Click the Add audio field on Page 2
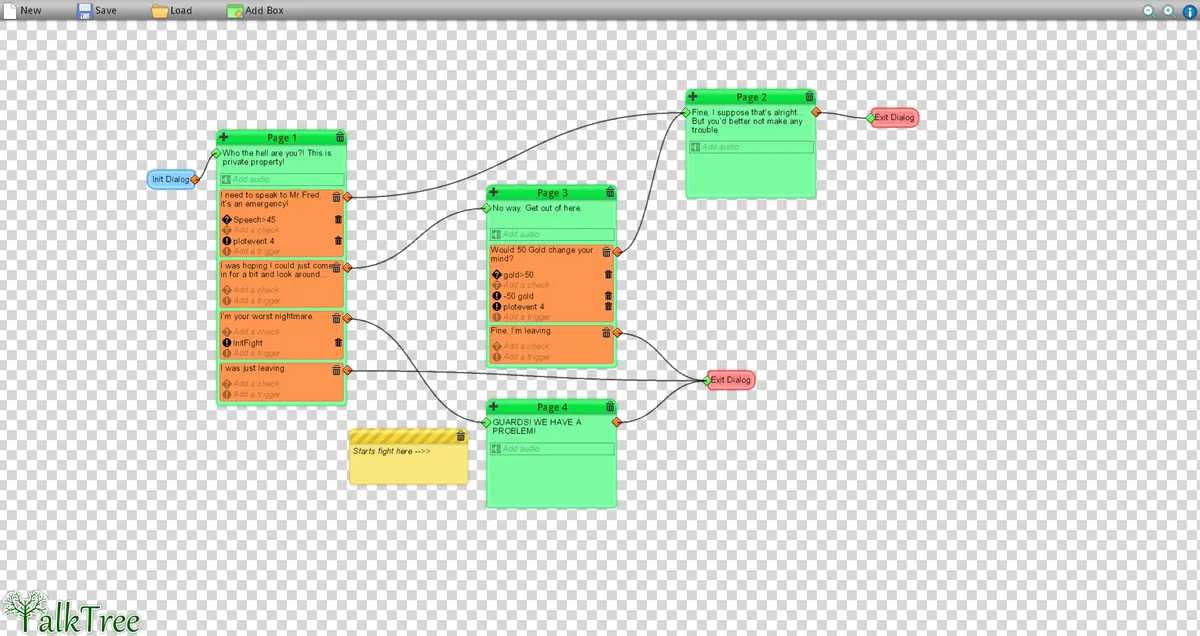Screen dimensions: 1200x636 point(750,146)
